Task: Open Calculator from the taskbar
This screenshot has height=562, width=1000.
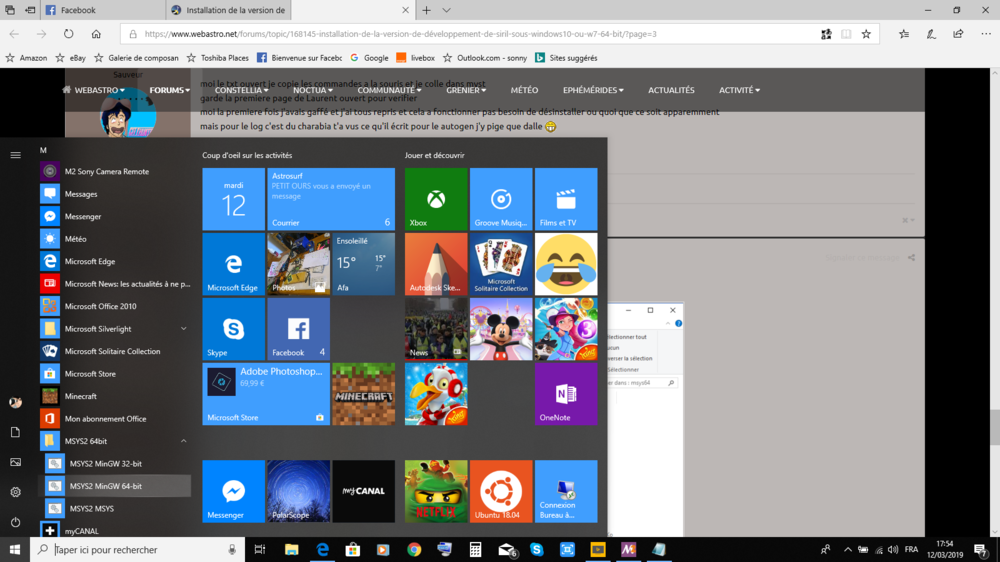Action: (x=475, y=549)
